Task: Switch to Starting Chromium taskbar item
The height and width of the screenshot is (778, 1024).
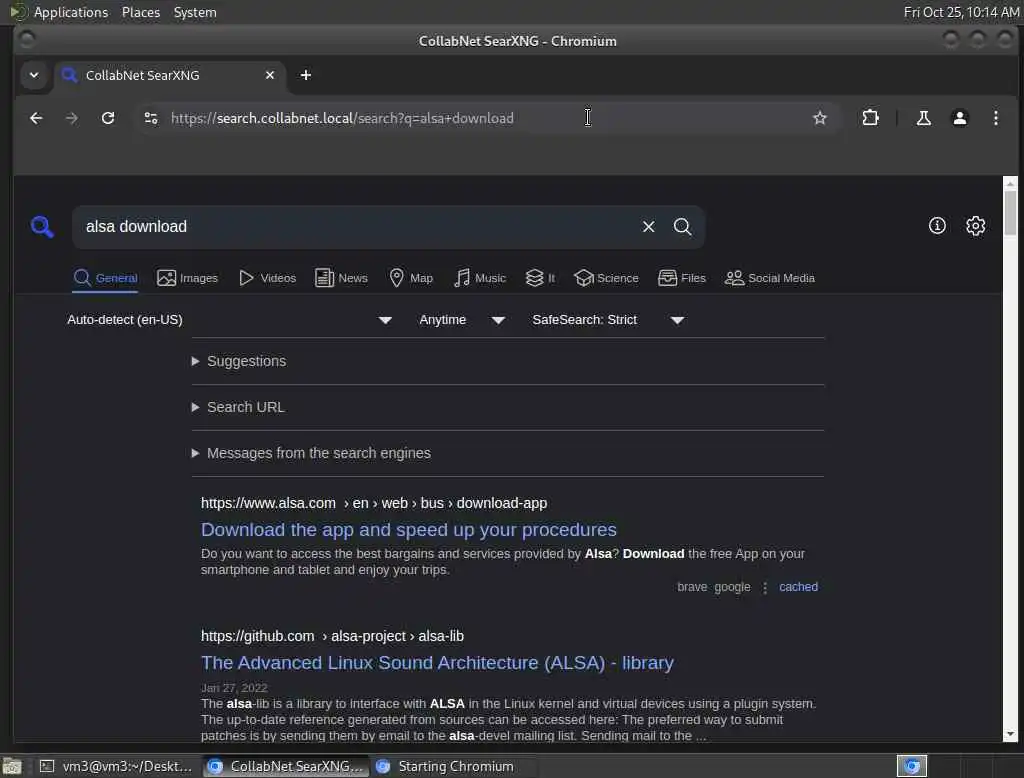Action: pyautogui.click(x=453, y=766)
